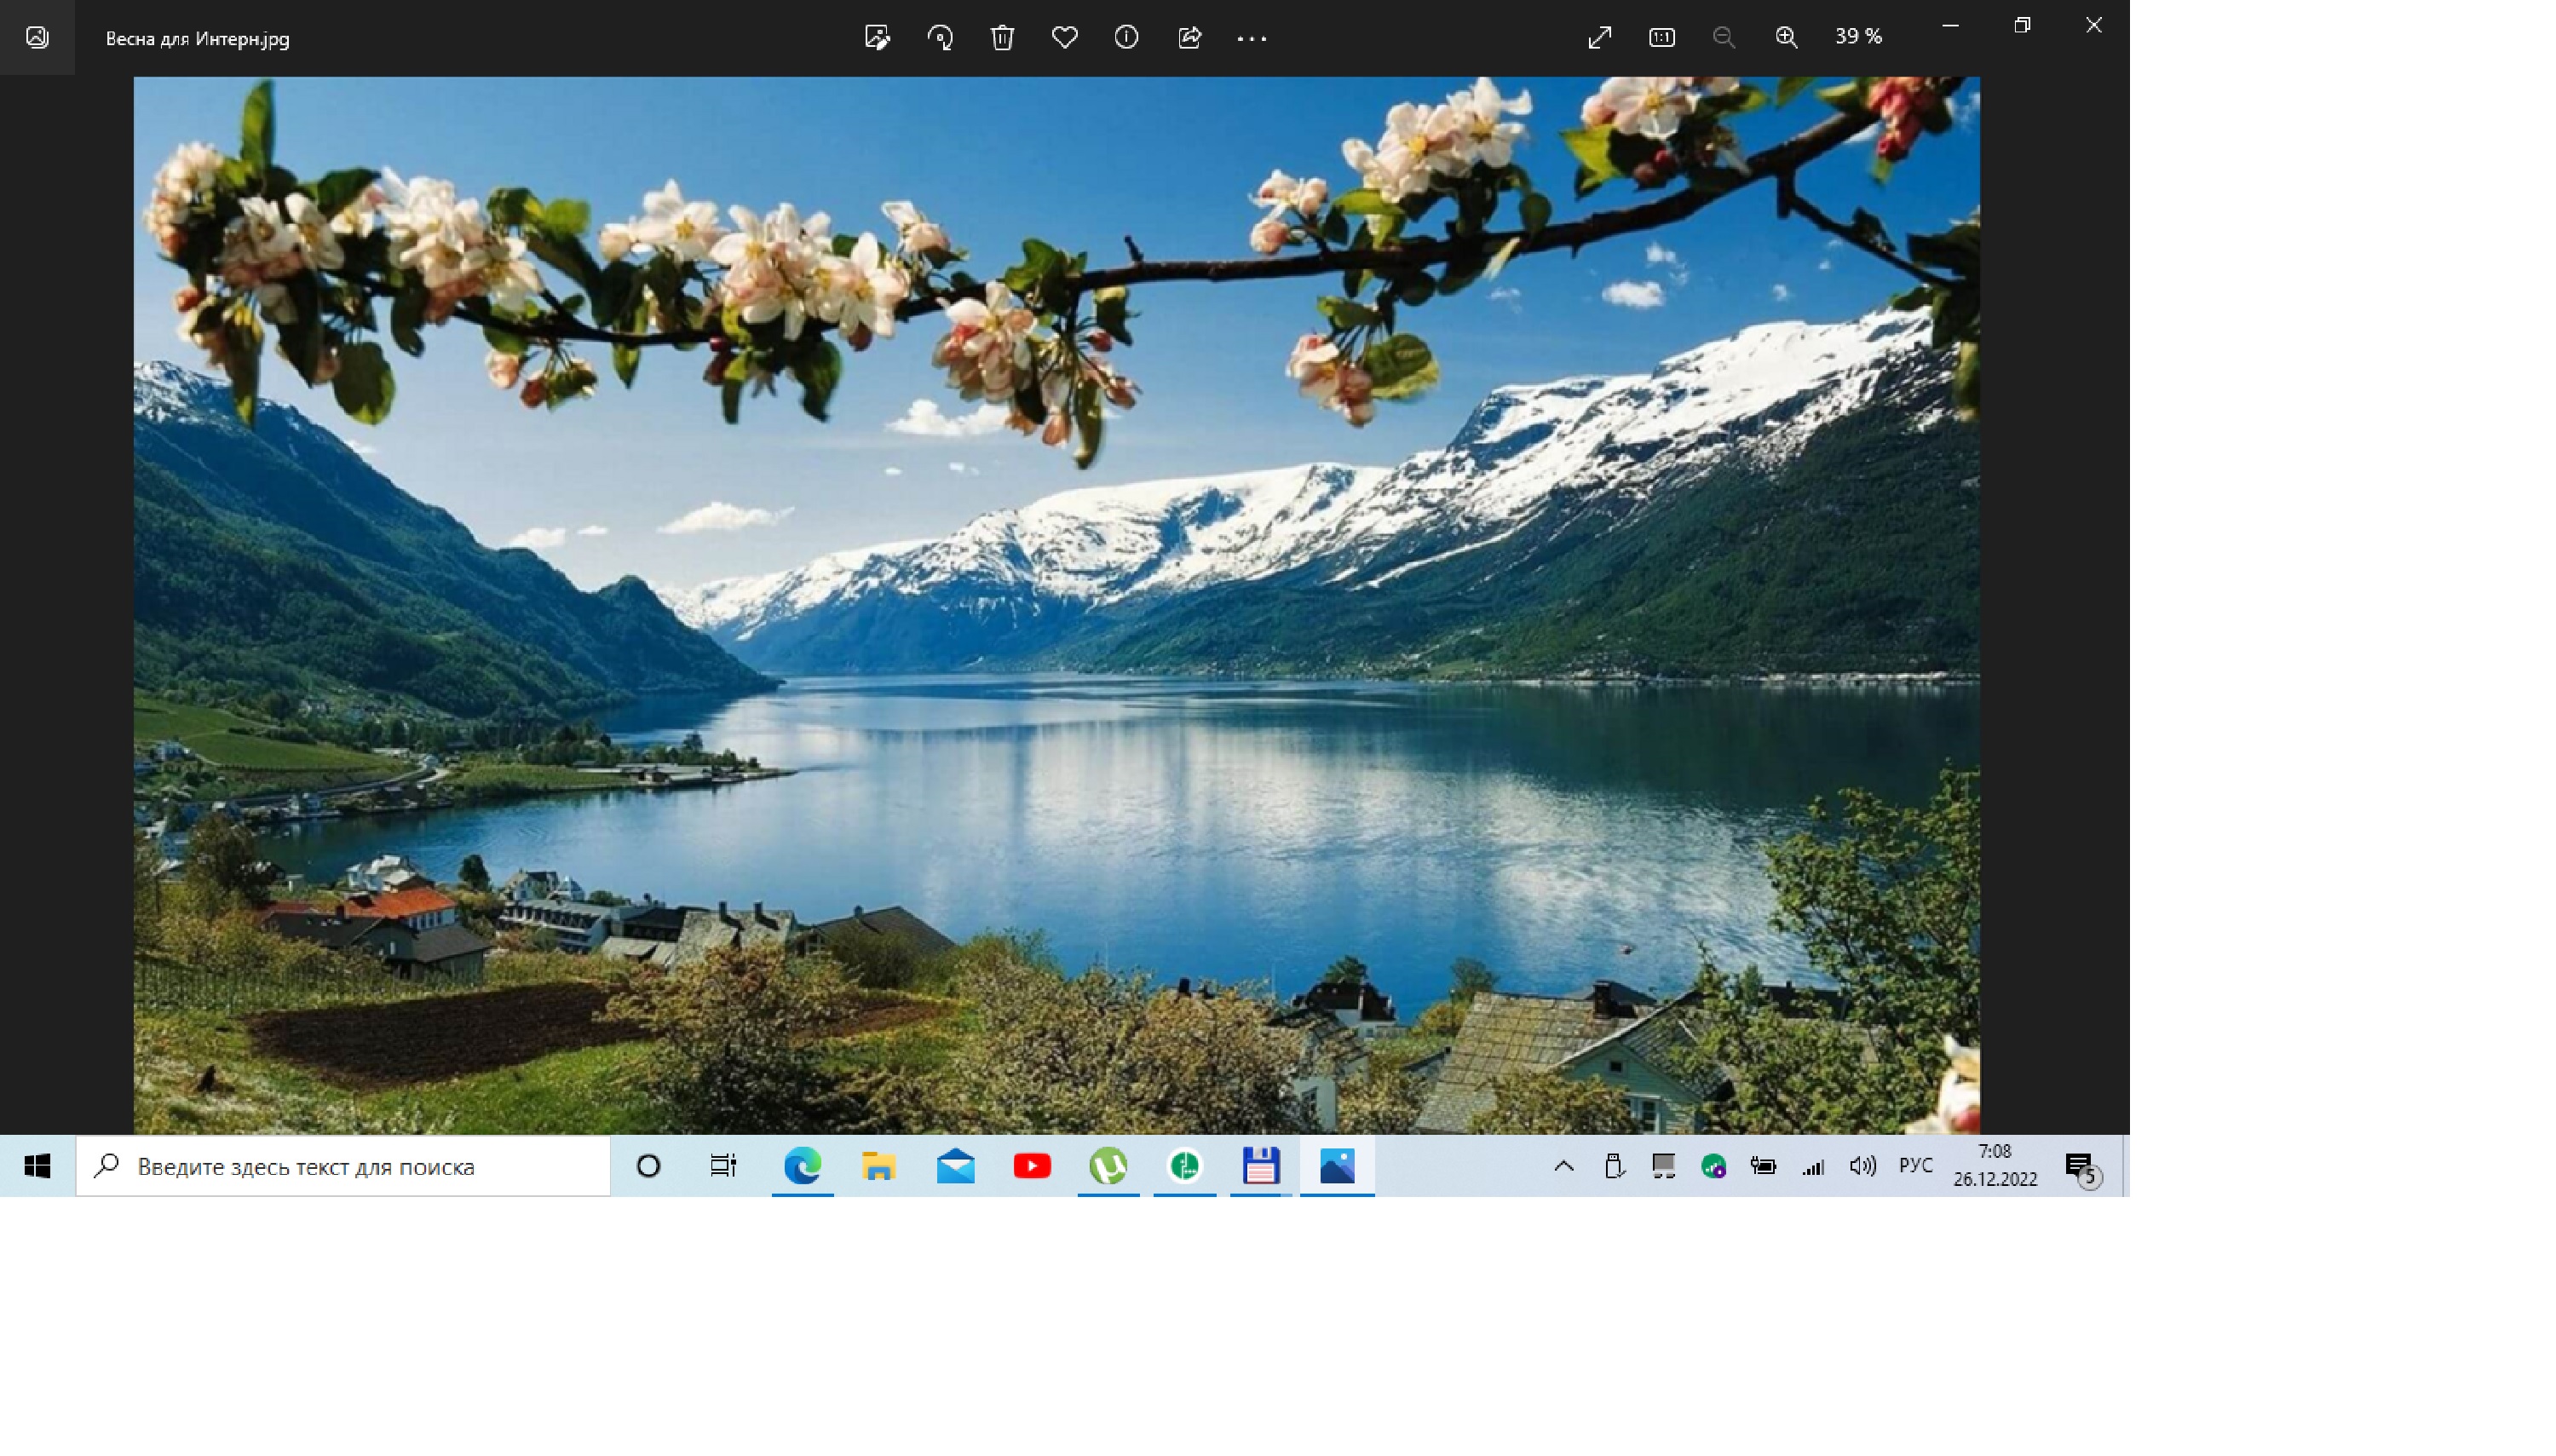Delete the photo with the trash icon
Image resolution: width=2556 pixels, height=1456 pixels.
pyautogui.click(x=1002, y=38)
